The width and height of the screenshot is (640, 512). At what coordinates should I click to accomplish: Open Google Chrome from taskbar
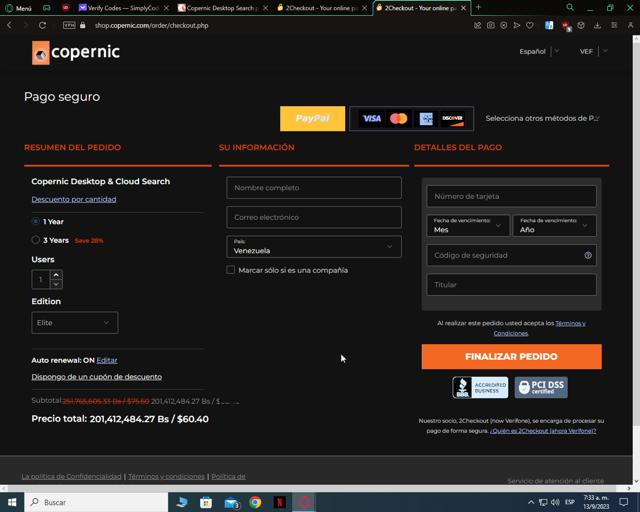(x=255, y=502)
